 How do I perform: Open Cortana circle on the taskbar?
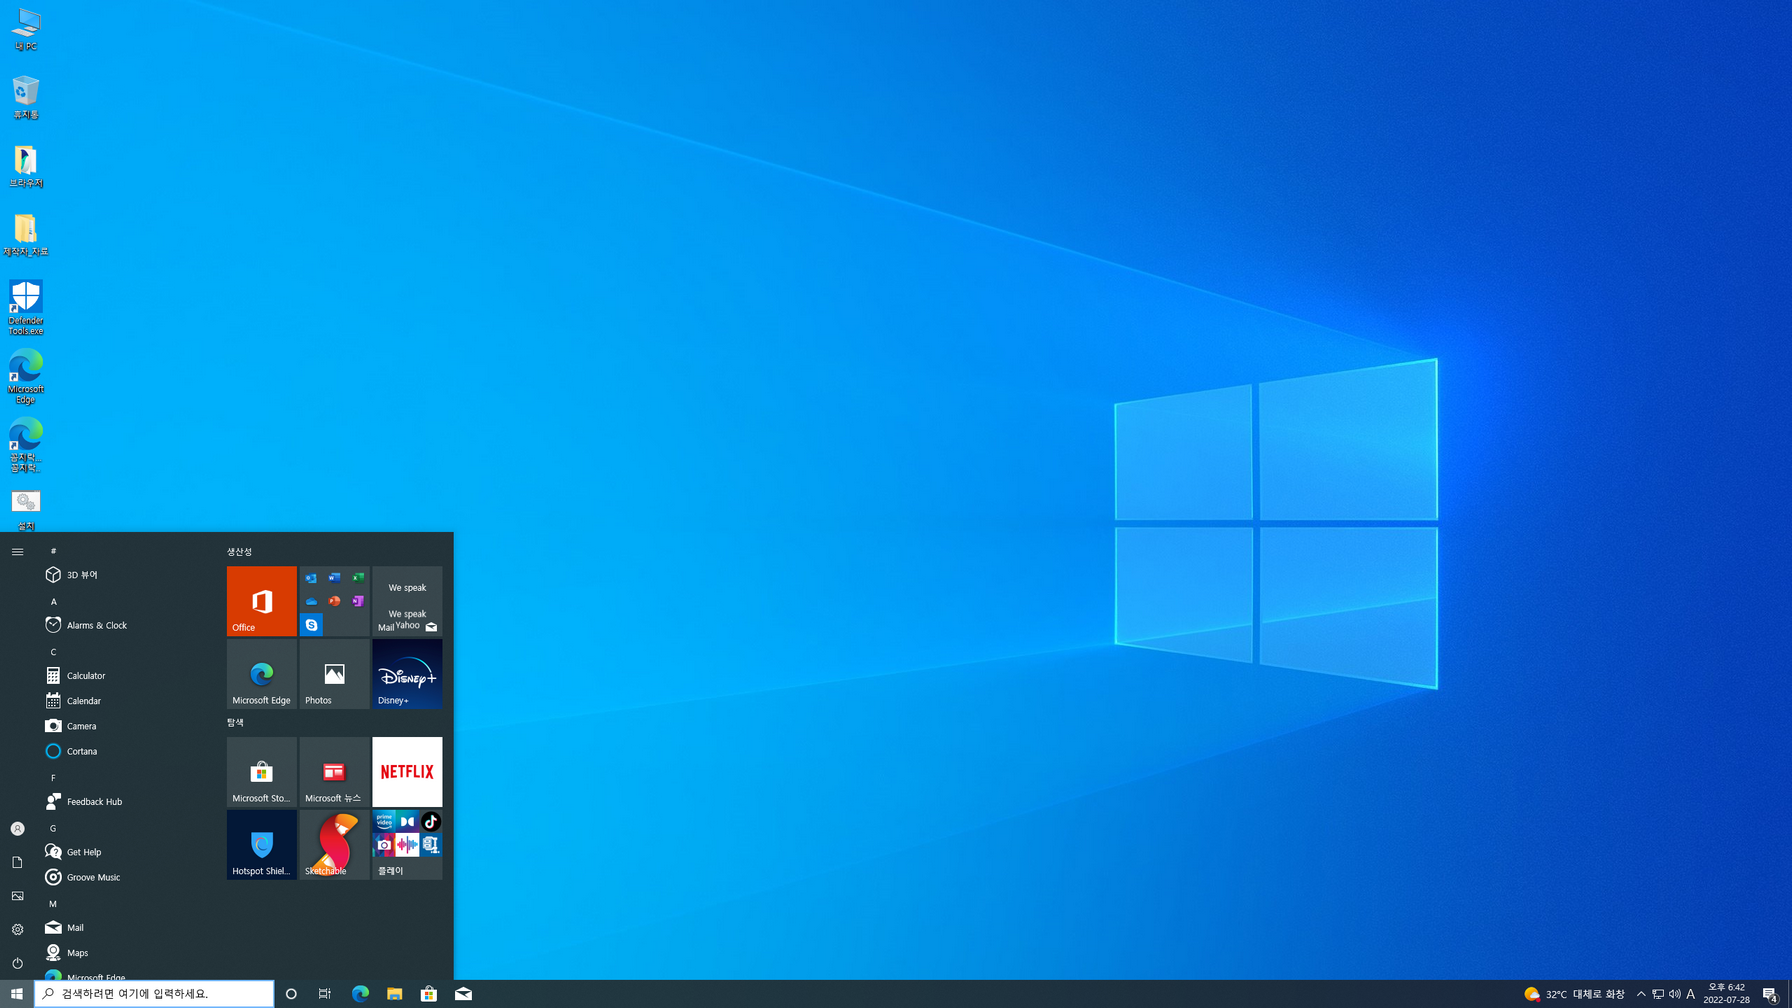coord(291,994)
